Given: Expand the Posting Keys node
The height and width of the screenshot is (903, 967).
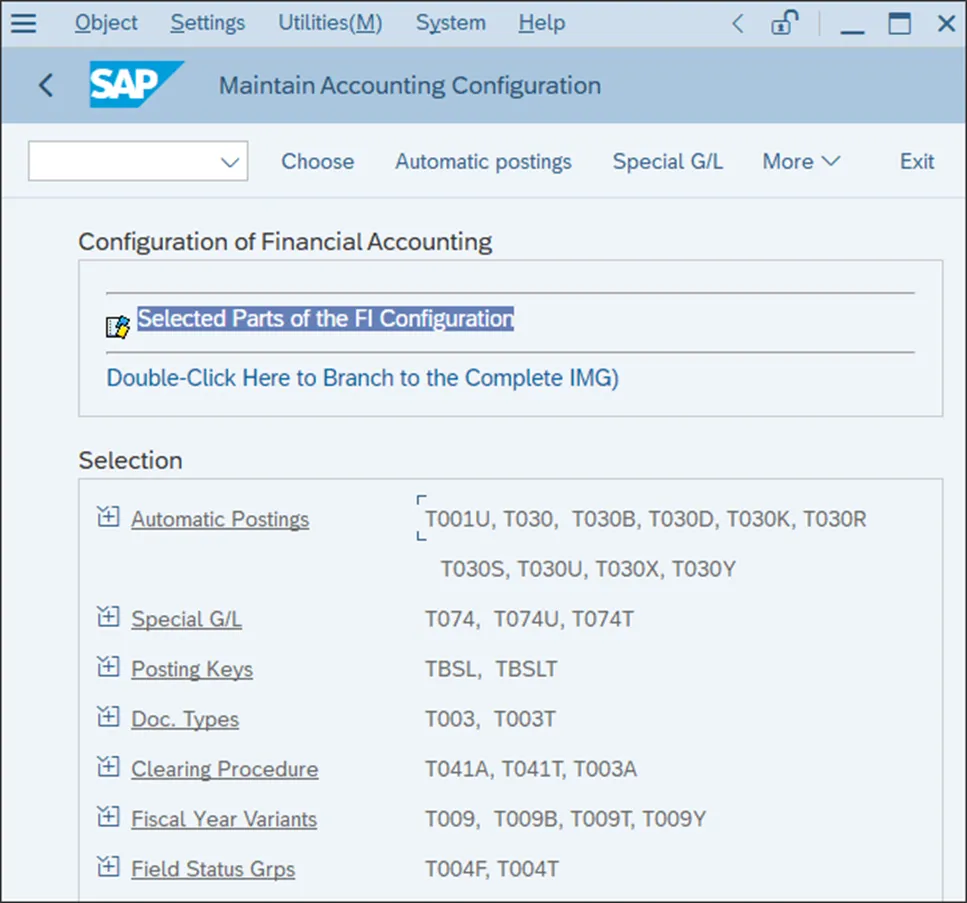Looking at the screenshot, I should coord(108,667).
